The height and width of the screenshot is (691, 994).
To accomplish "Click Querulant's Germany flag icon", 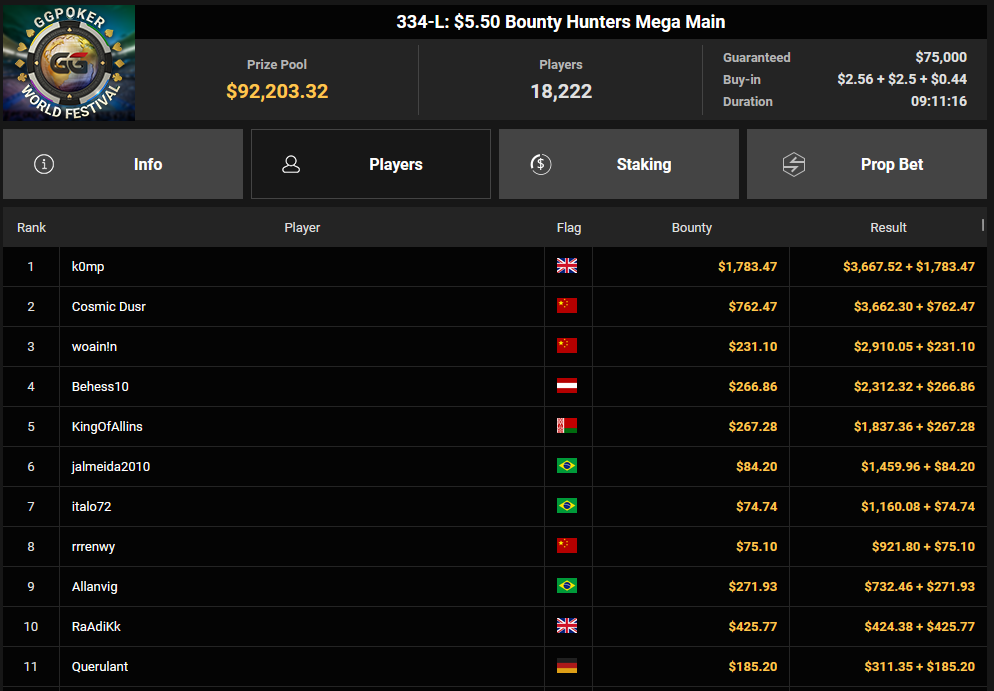I will click(x=567, y=666).
